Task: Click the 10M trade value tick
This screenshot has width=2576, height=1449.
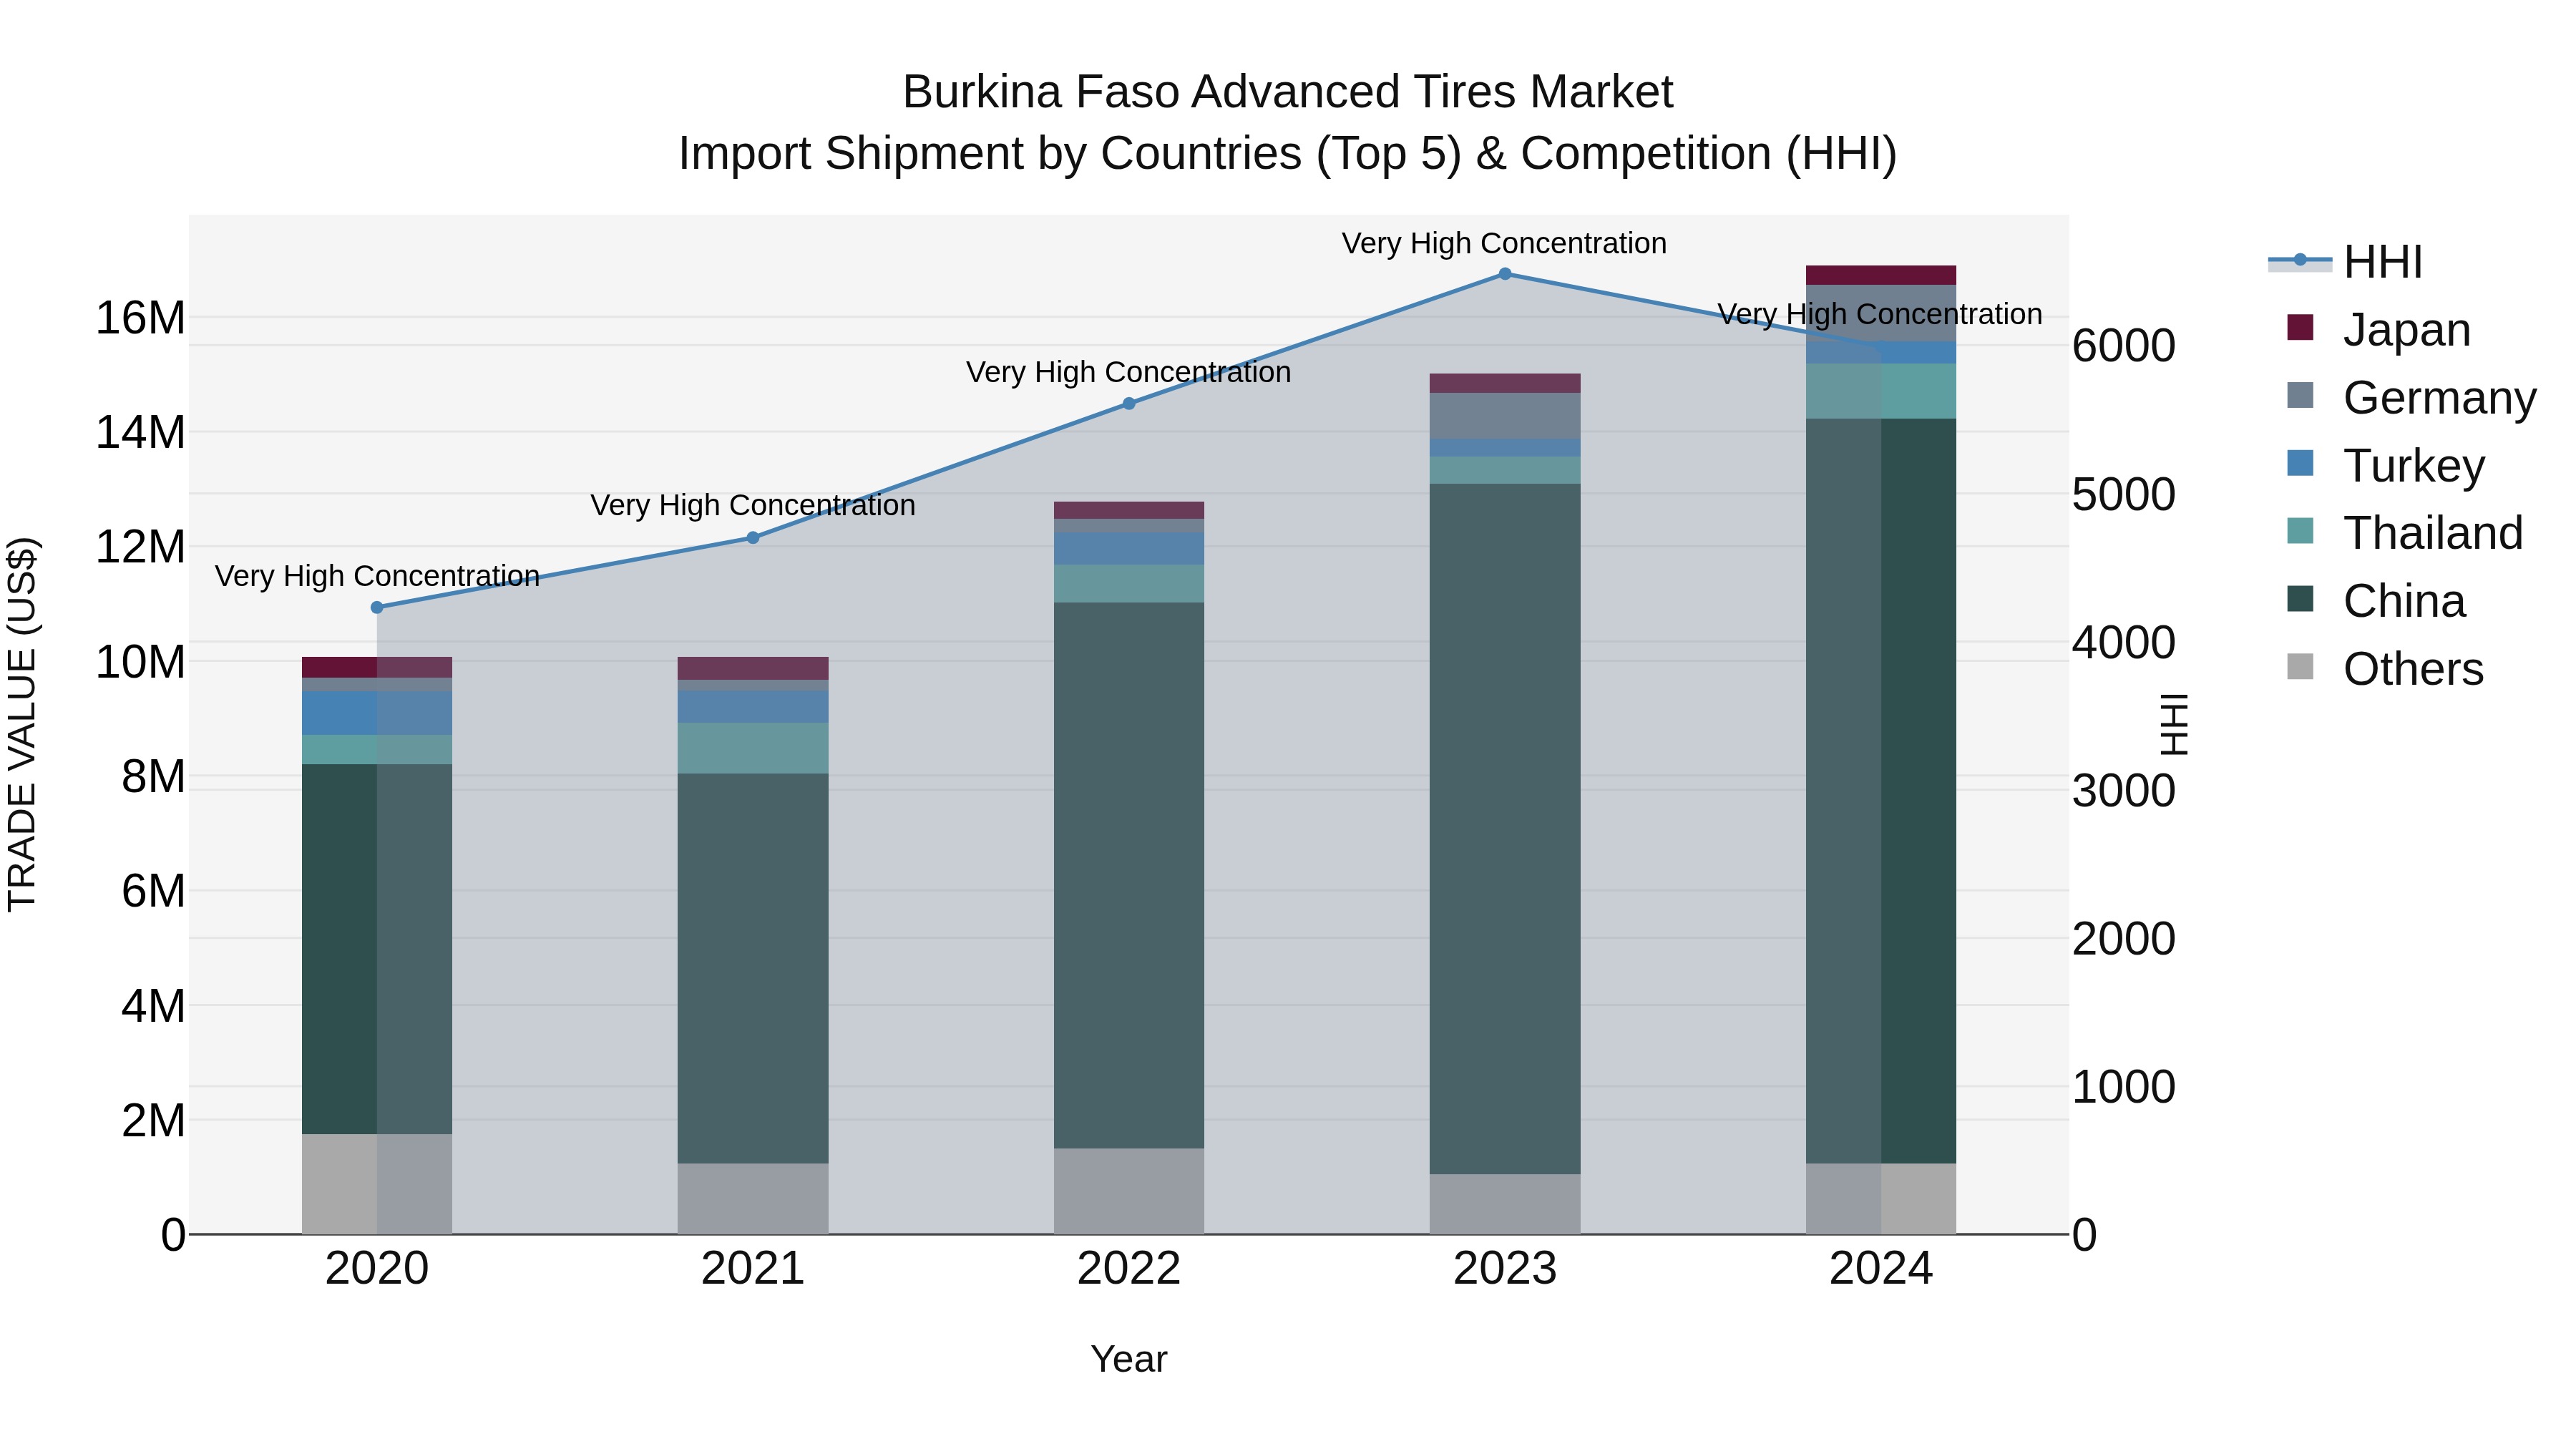Action: (140, 662)
